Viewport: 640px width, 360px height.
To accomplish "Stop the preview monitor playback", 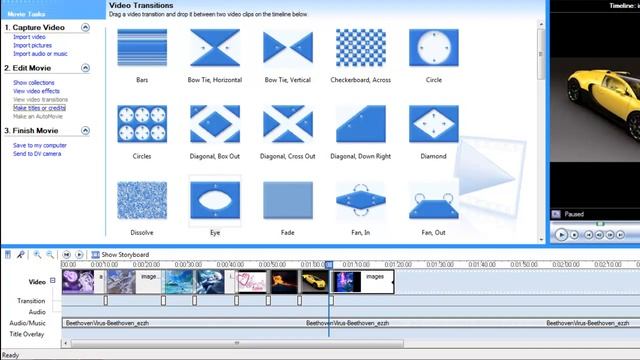I will (x=574, y=235).
